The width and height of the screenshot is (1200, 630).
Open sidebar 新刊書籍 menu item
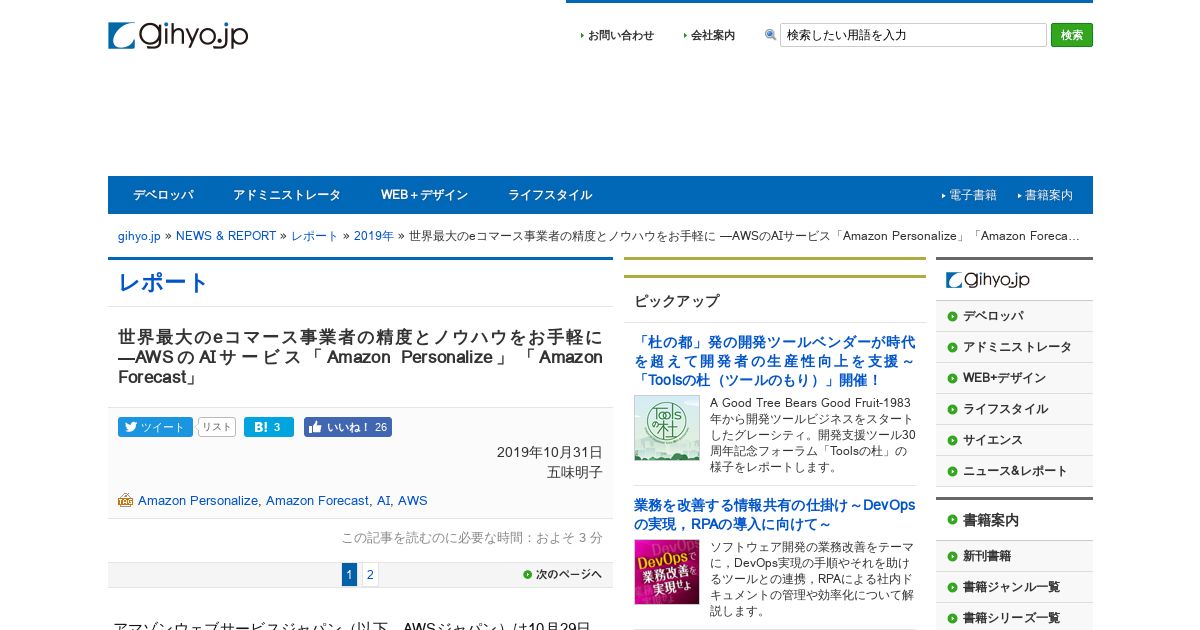[x=1014, y=556]
